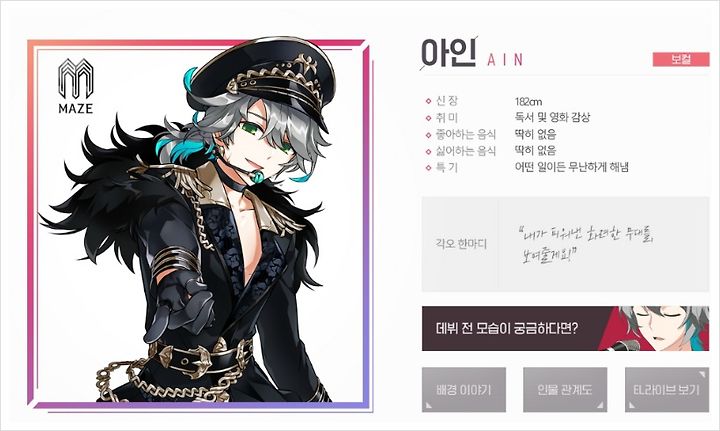This screenshot has width=720, height=431.
Task: Click the diamond bullet beside 좋아하는 음식
Action: 428,135
